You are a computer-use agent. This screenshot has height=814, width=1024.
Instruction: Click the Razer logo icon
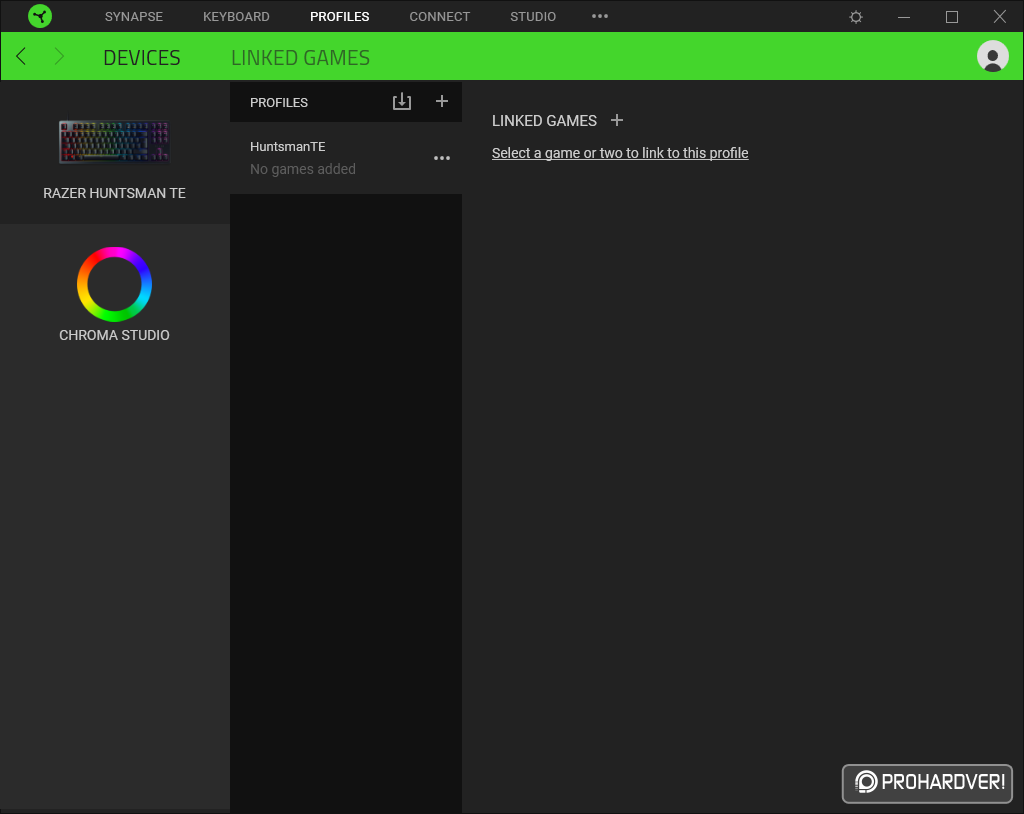(40, 16)
